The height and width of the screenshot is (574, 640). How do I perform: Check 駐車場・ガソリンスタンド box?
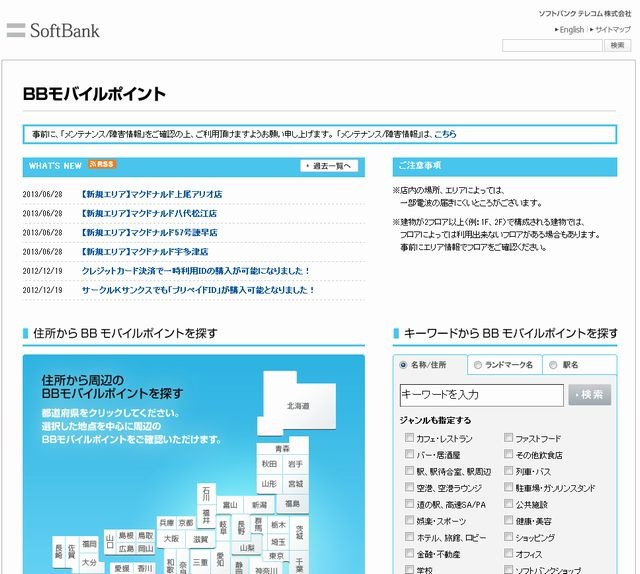click(508, 487)
